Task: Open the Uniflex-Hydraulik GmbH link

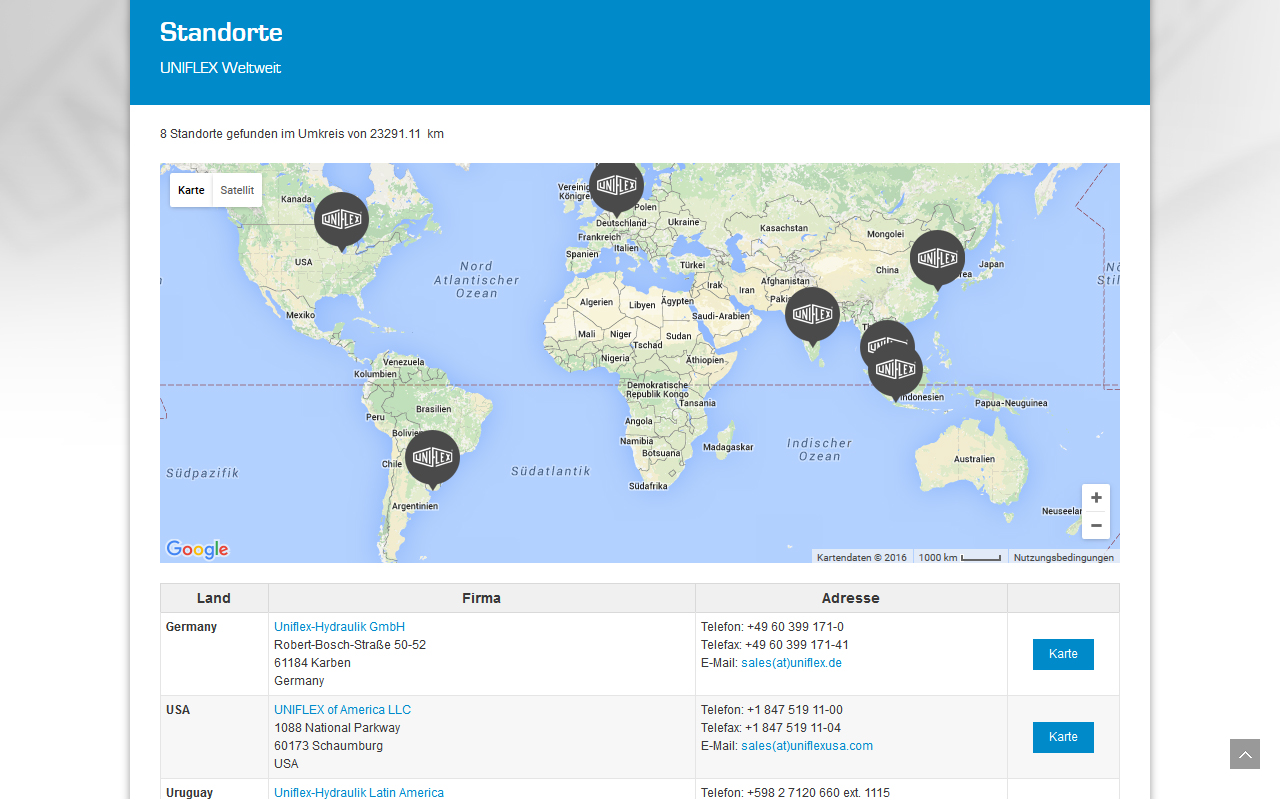Action: [339, 627]
